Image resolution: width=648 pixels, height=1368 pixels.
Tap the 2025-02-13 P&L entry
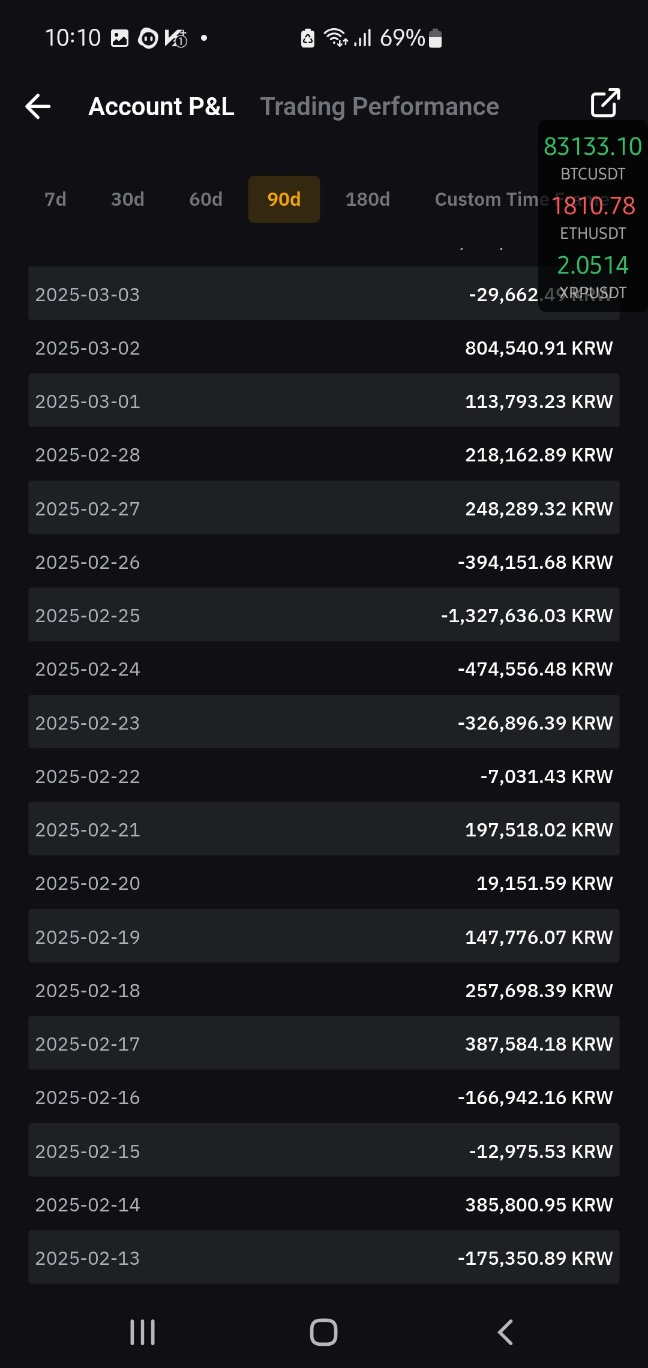[324, 1257]
